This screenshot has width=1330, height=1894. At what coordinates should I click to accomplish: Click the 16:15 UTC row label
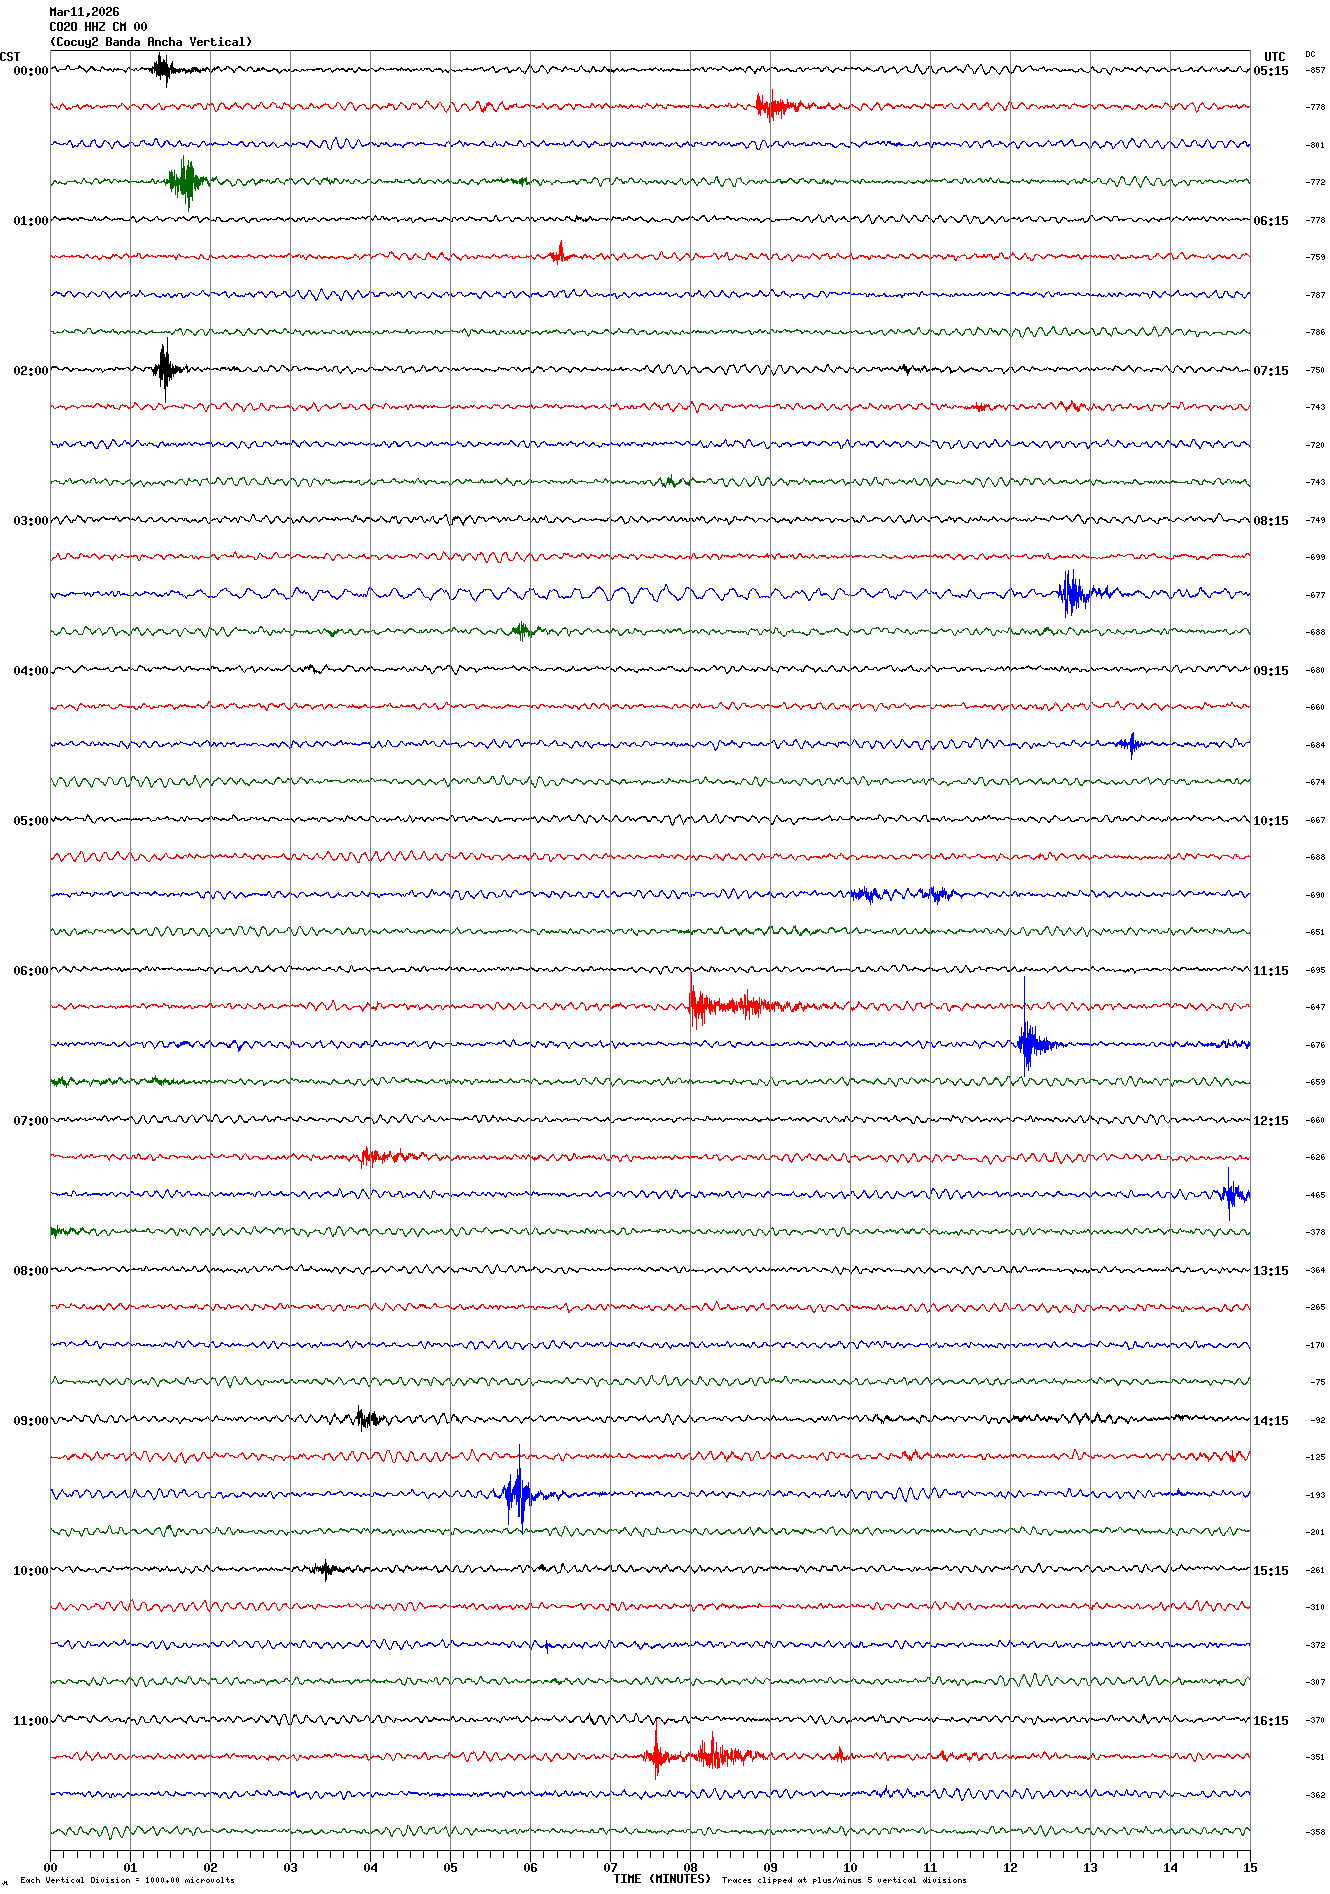(1271, 1721)
